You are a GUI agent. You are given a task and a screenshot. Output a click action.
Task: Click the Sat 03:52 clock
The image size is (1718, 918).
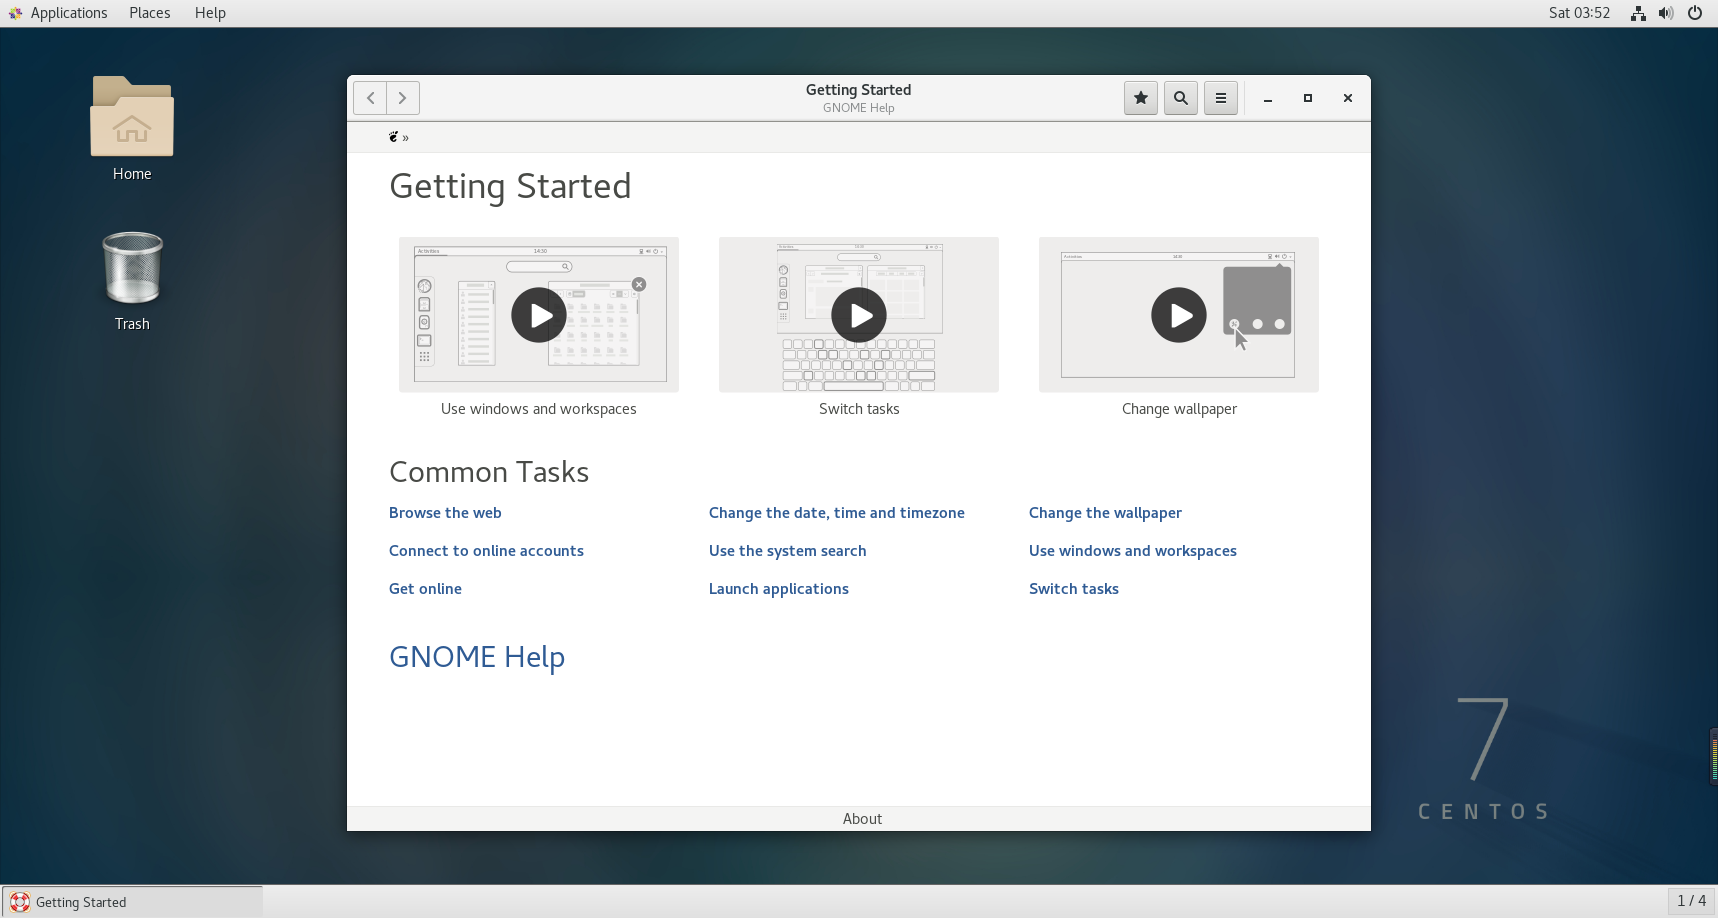tap(1579, 13)
